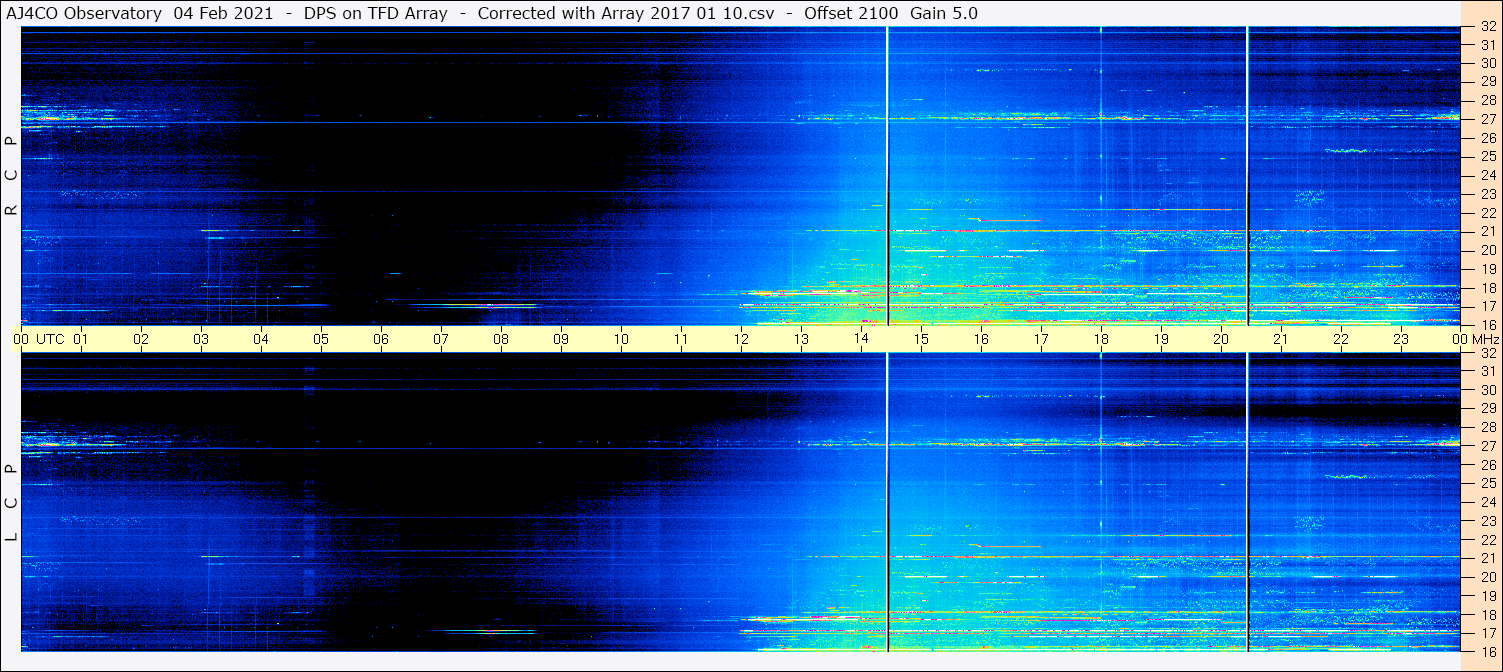The width and height of the screenshot is (1503, 672).
Task: Select hour 05 on the time axis
Action: click(x=321, y=339)
